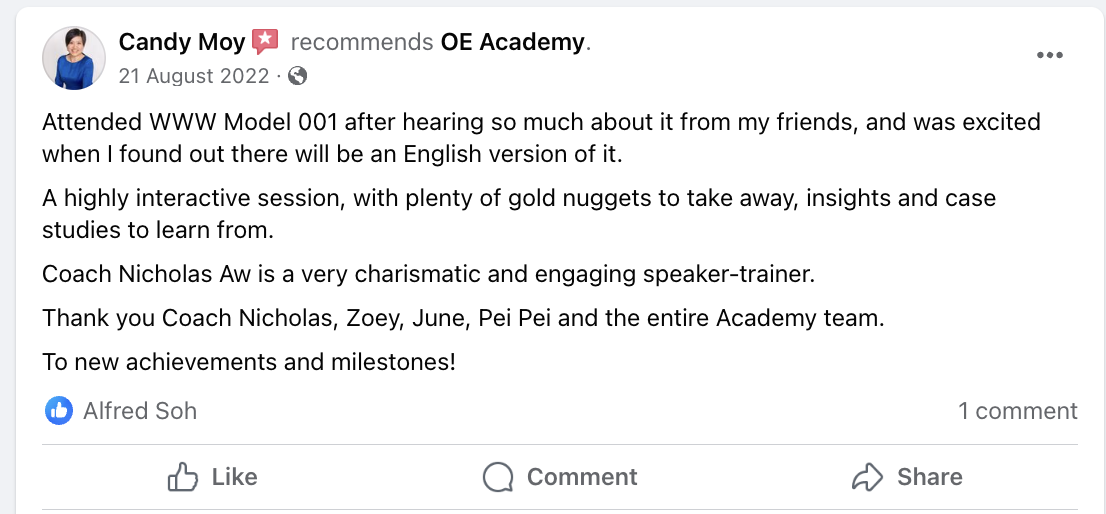The width and height of the screenshot is (1106, 514).
Task: Click the Like thumbs-up icon
Action: click(182, 477)
